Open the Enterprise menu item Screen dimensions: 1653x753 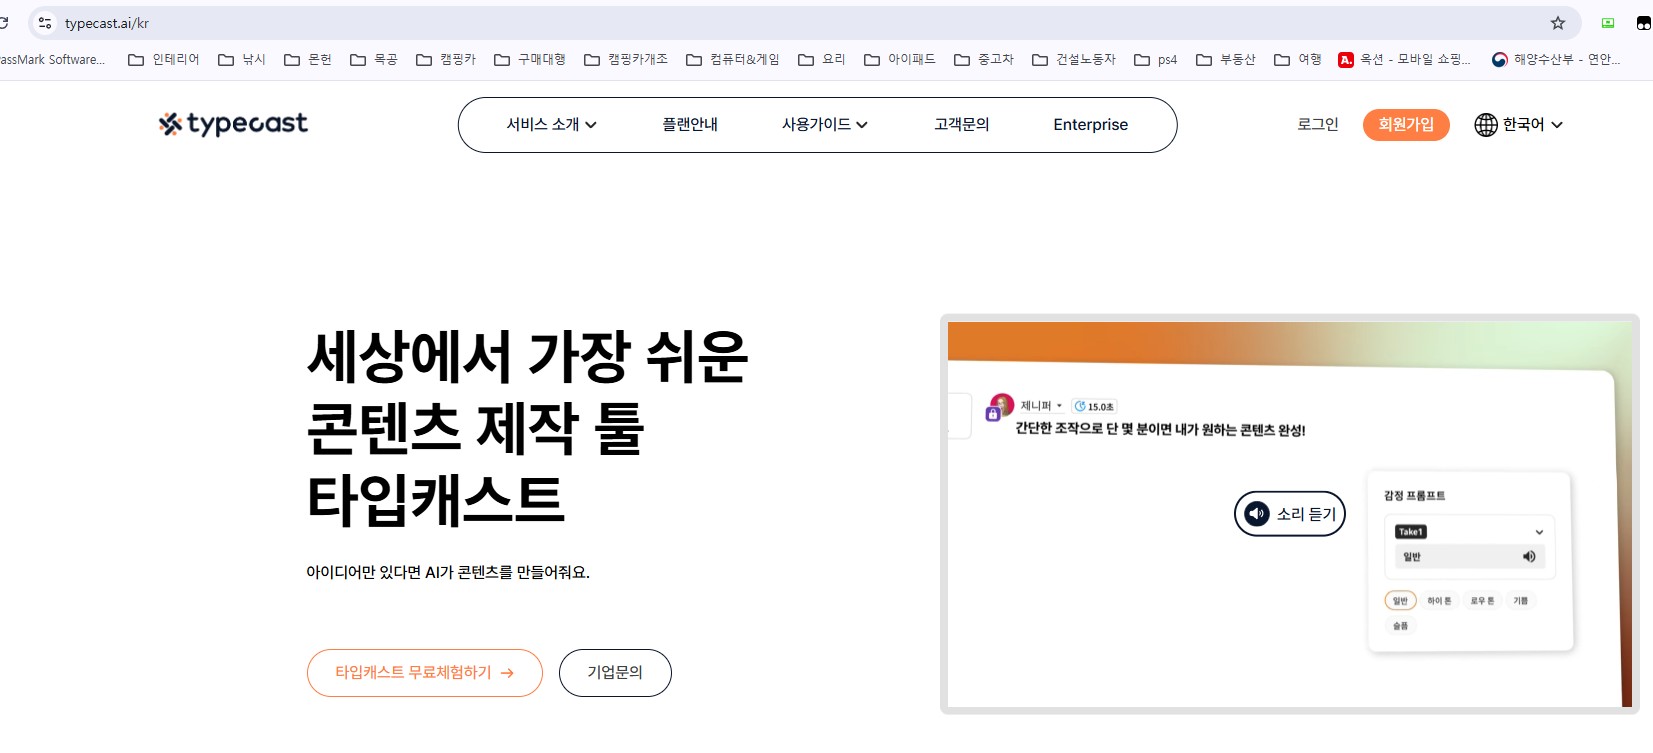pos(1091,125)
